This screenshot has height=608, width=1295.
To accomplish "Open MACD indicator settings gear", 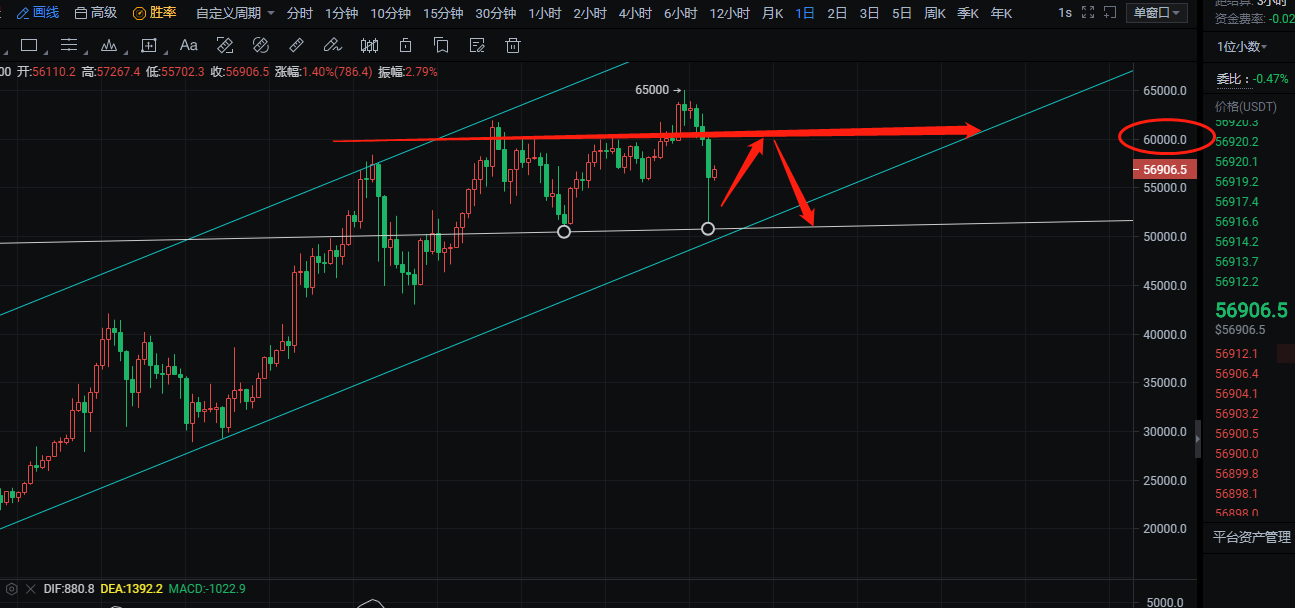I will [x=12, y=589].
